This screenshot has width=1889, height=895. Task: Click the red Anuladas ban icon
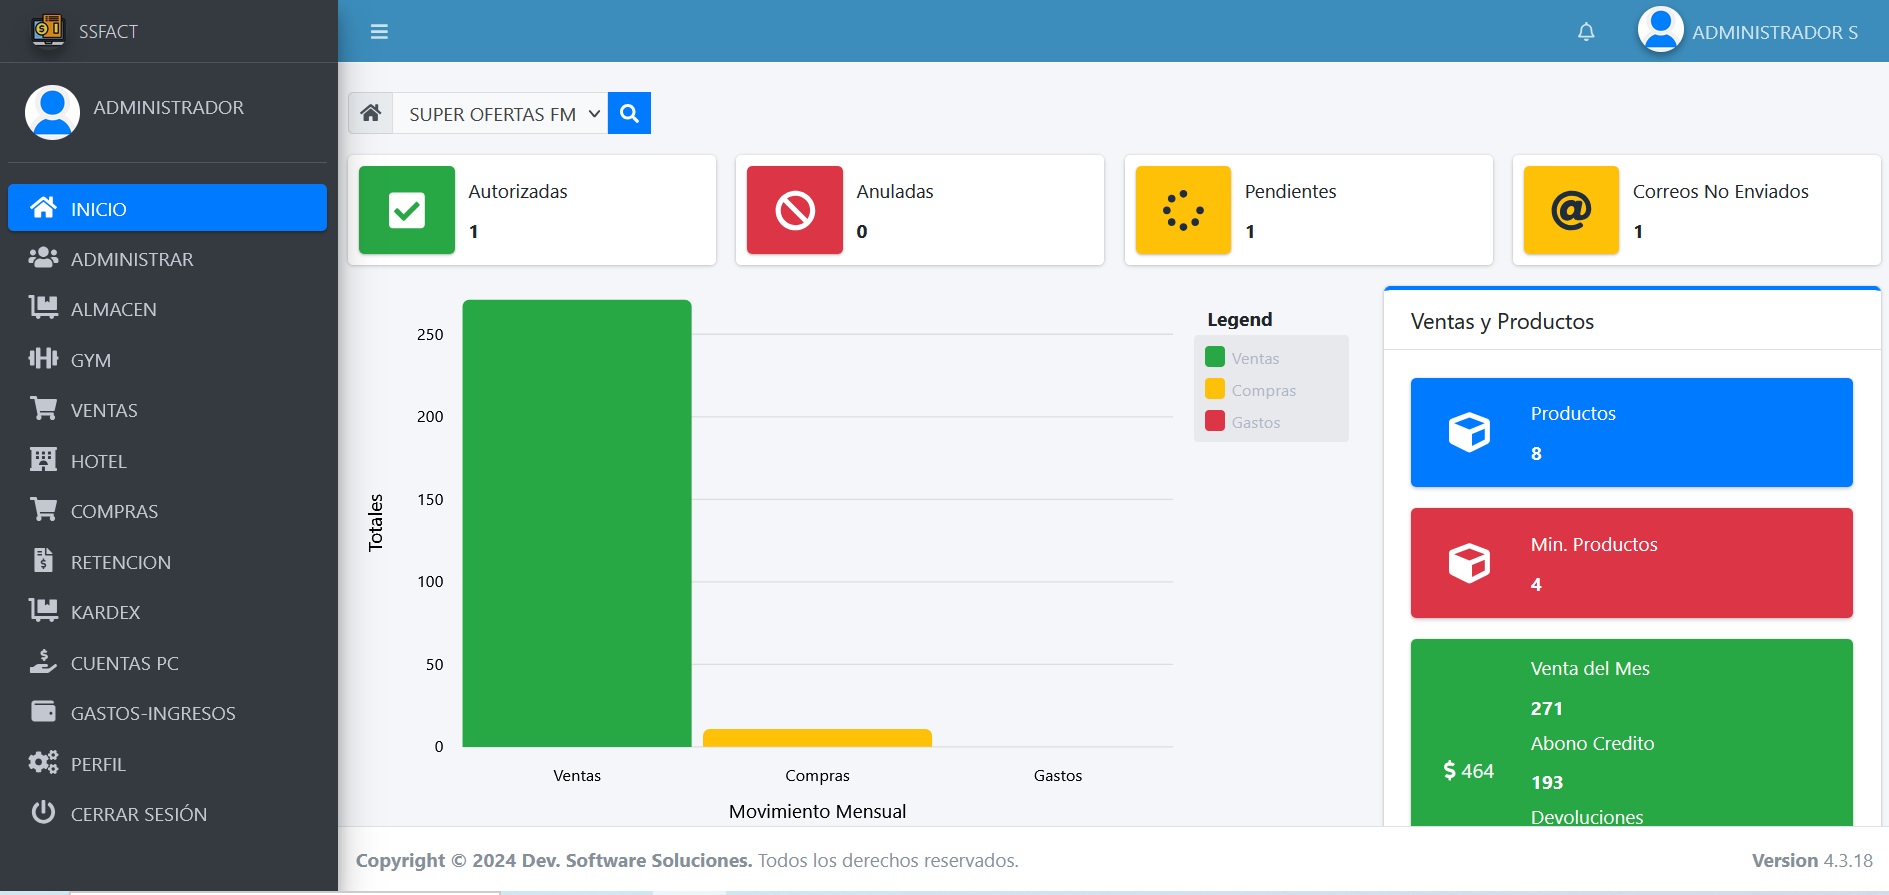click(x=795, y=210)
